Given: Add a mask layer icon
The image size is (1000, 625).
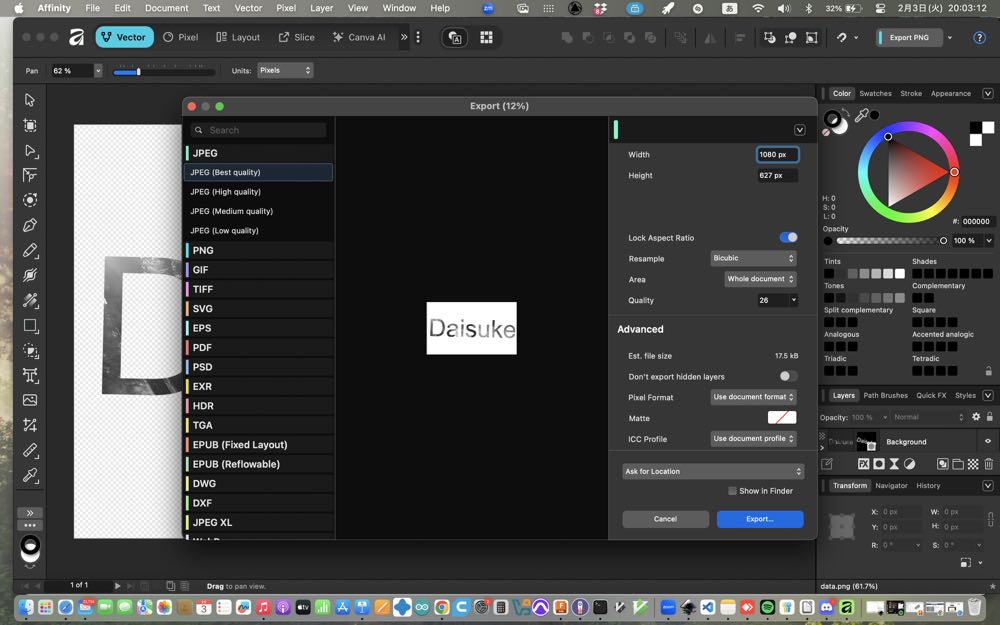Looking at the screenshot, I should coord(879,464).
